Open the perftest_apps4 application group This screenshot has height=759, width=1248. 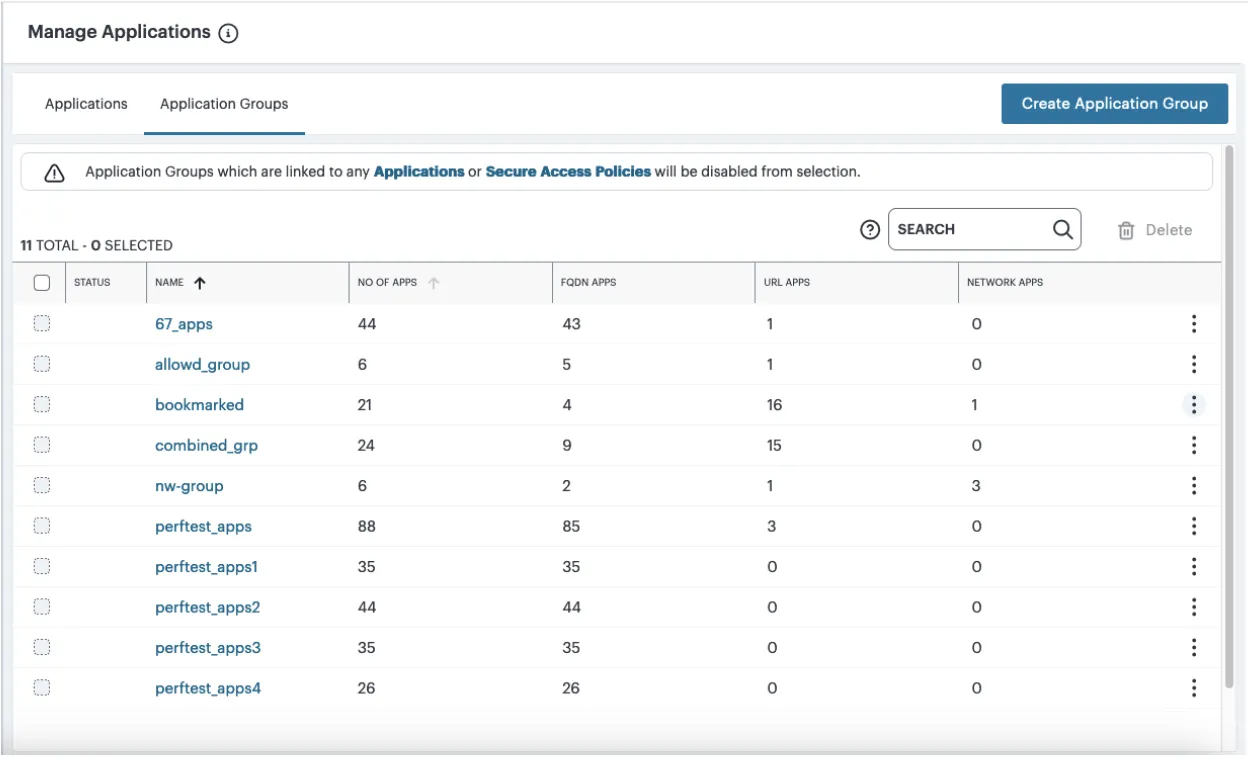pyautogui.click(x=208, y=689)
